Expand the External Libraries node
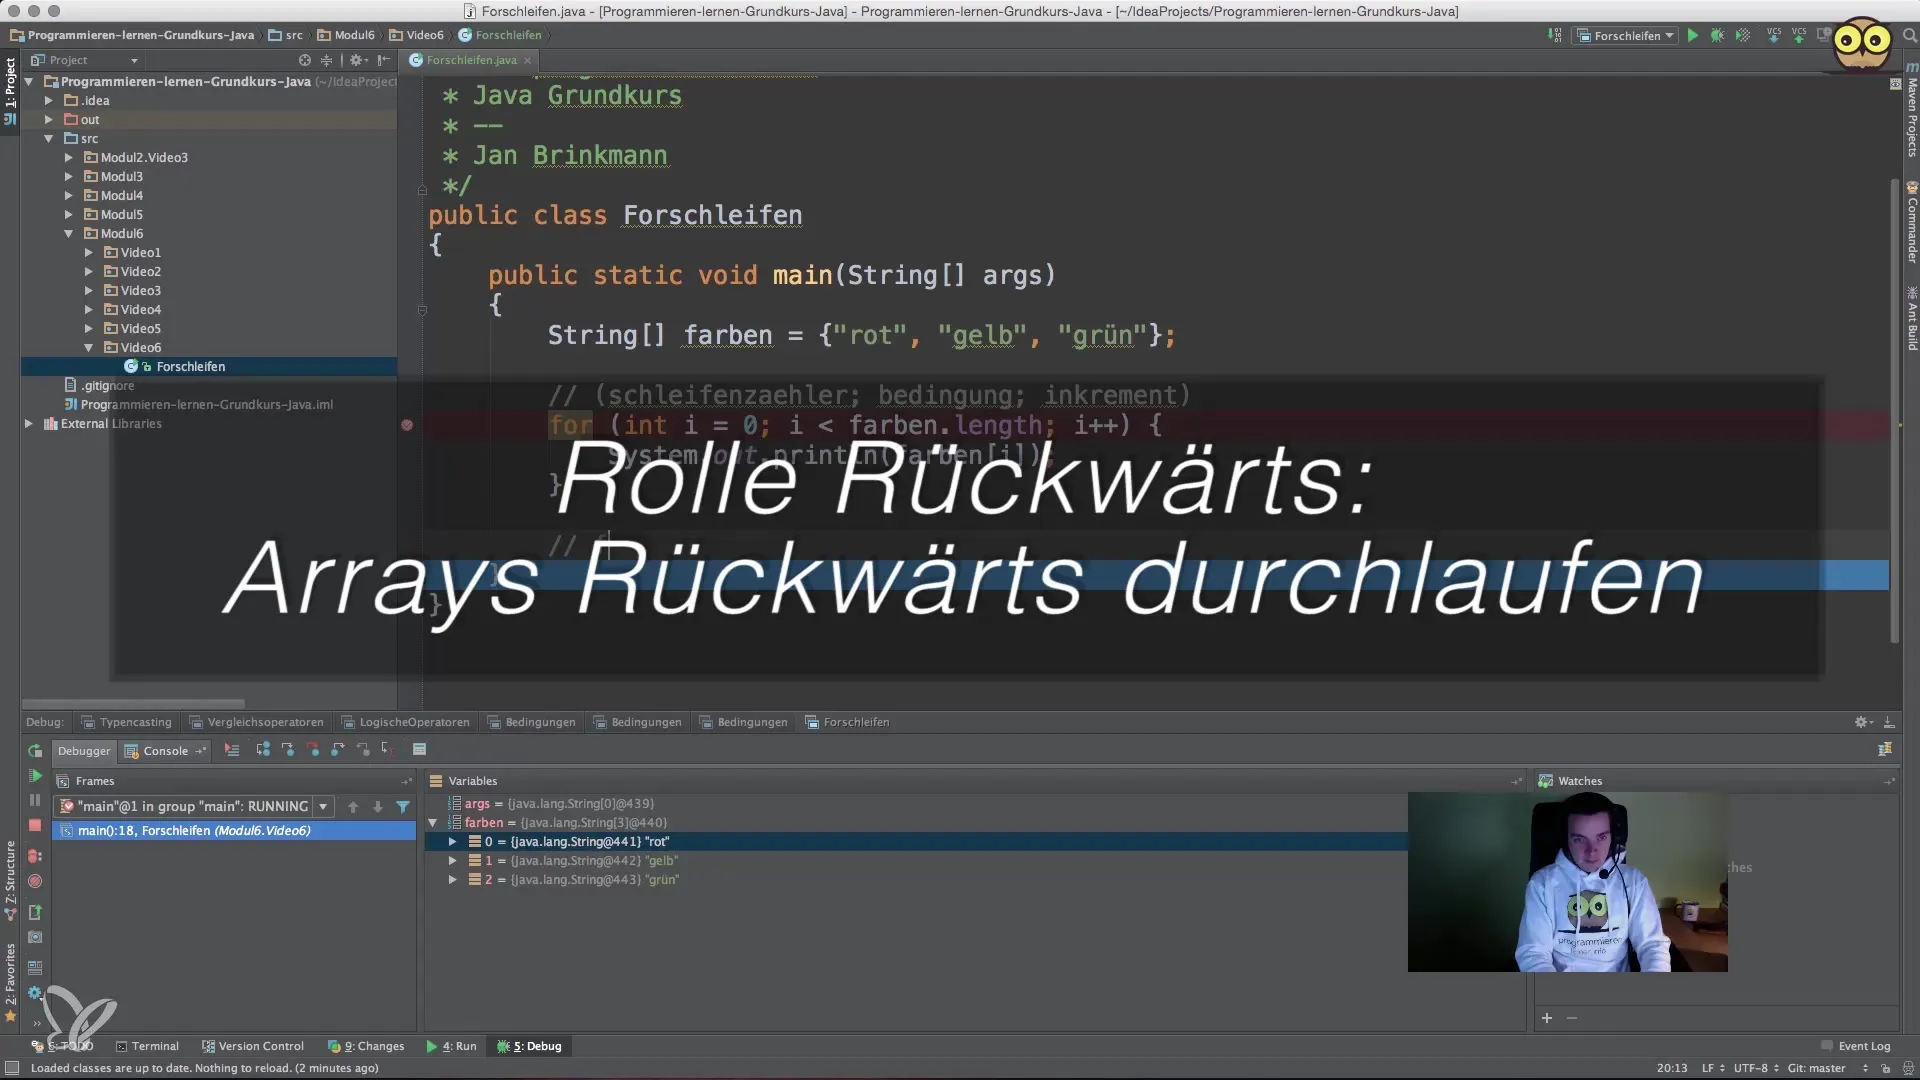Image resolution: width=1920 pixels, height=1080 pixels. pyautogui.click(x=29, y=424)
